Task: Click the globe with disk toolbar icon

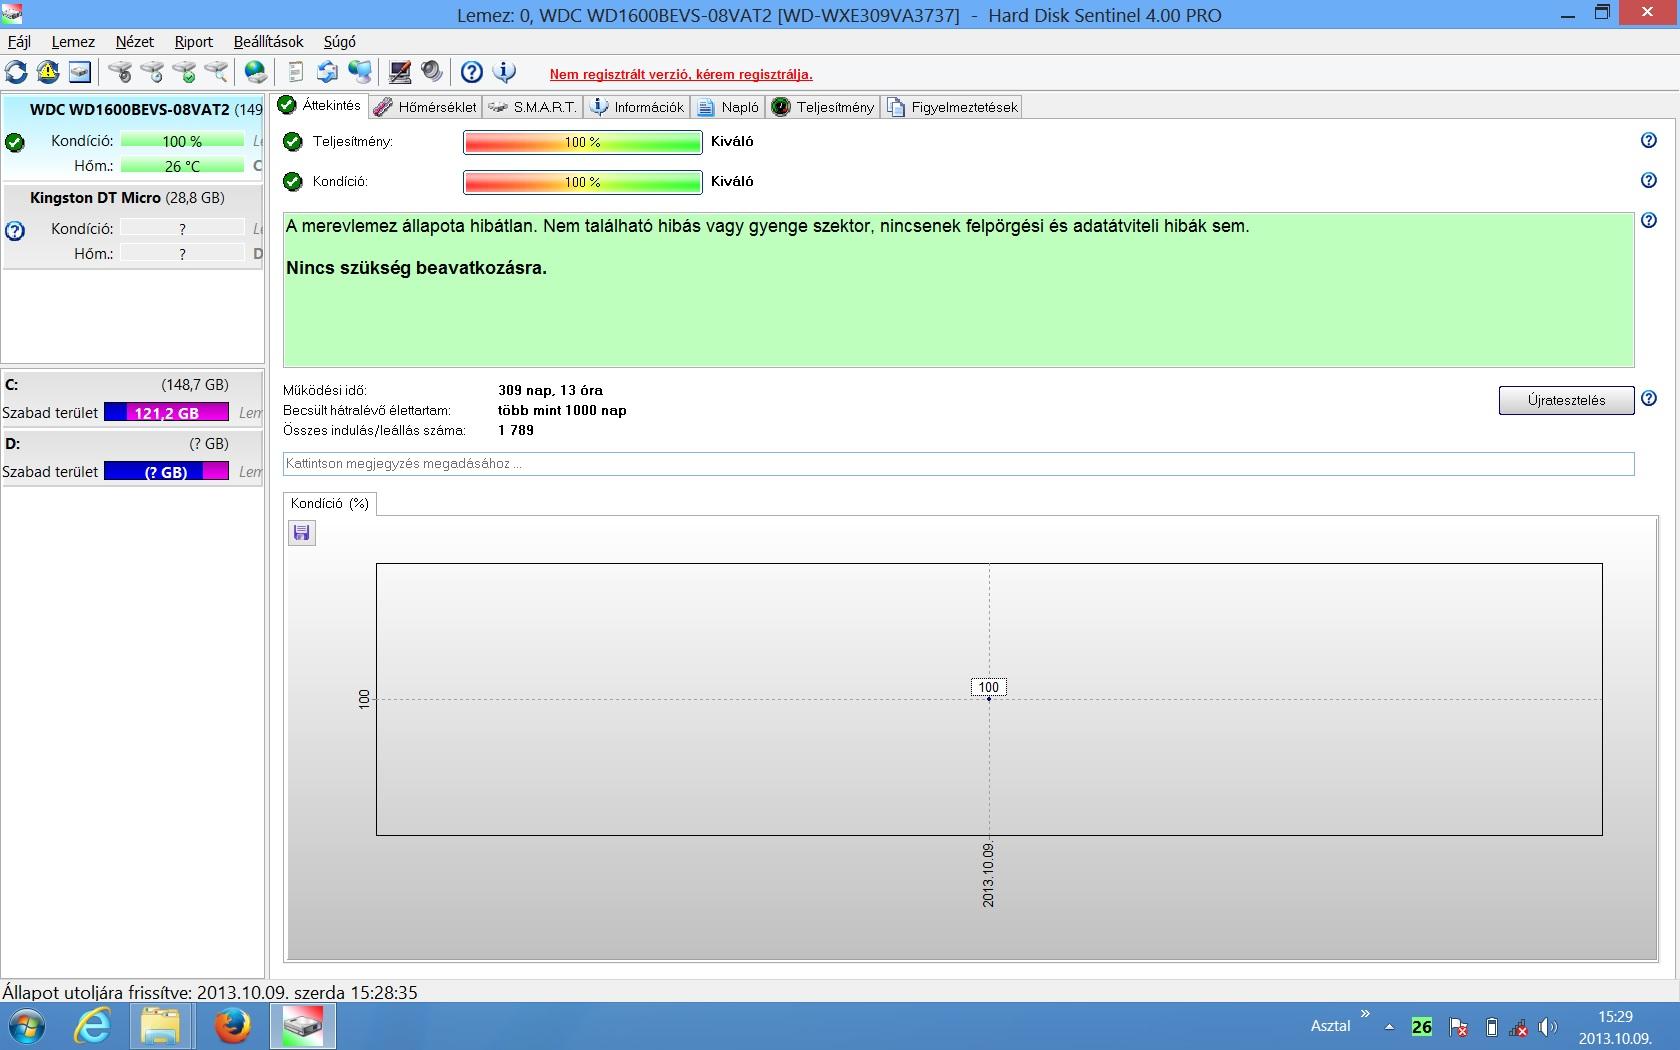Action: tap(256, 72)
